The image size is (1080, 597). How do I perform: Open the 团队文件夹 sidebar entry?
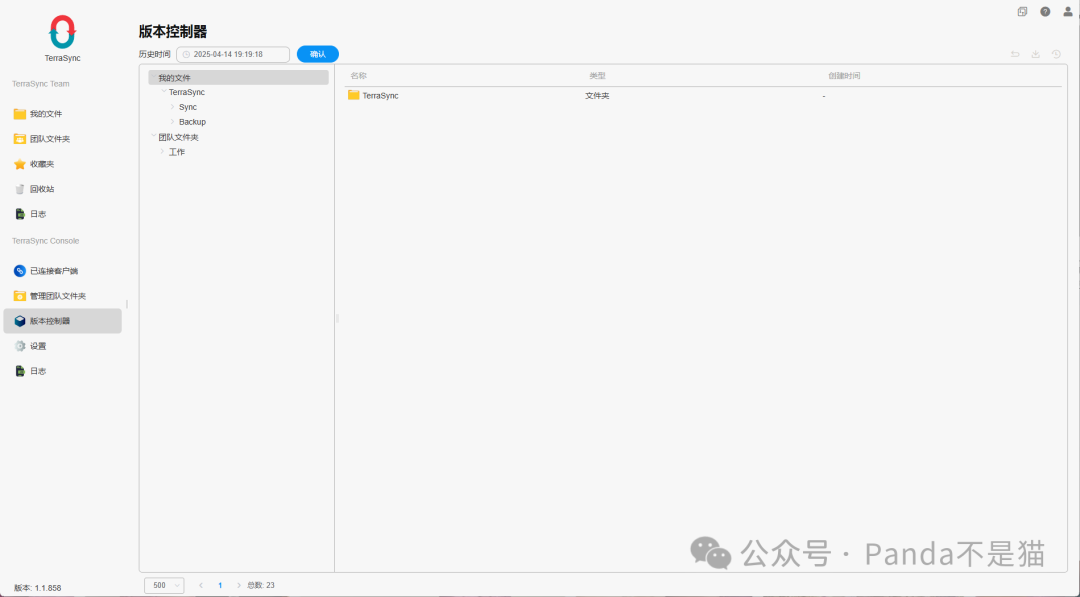58,138
